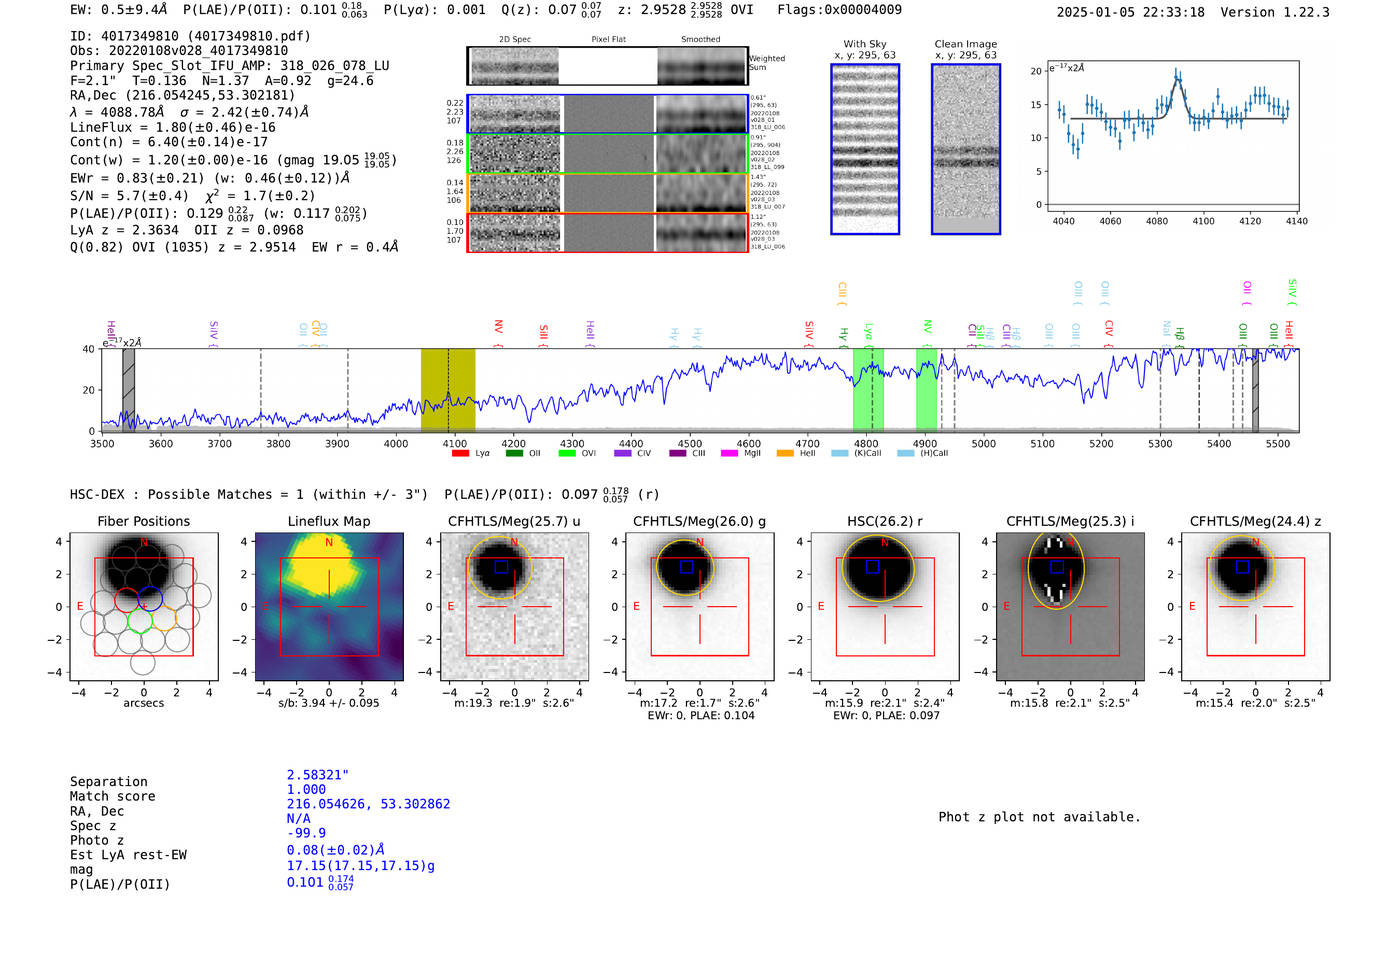Select the red-bordered 2D Spec fiber row
Image resolution: width=1400 pixels, height=953 pixels.
point(608,232)
